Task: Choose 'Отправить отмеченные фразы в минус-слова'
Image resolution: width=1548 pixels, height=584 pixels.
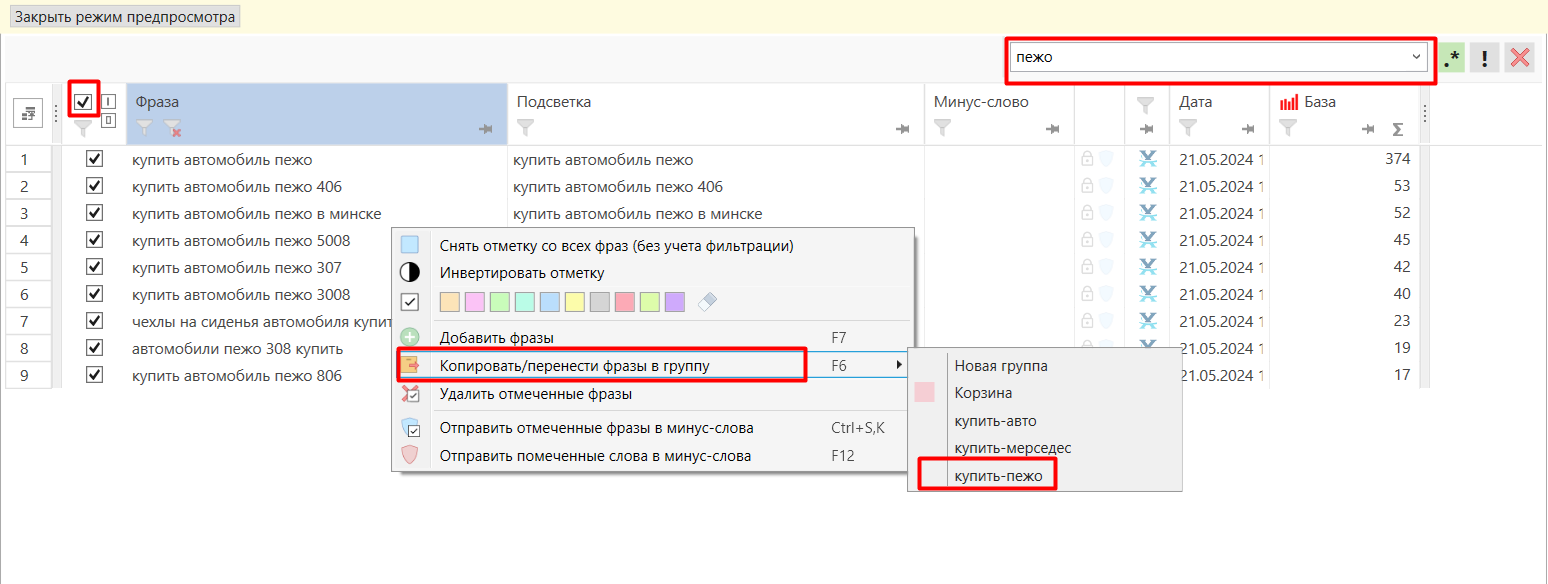Action: (x=653, y=428)
